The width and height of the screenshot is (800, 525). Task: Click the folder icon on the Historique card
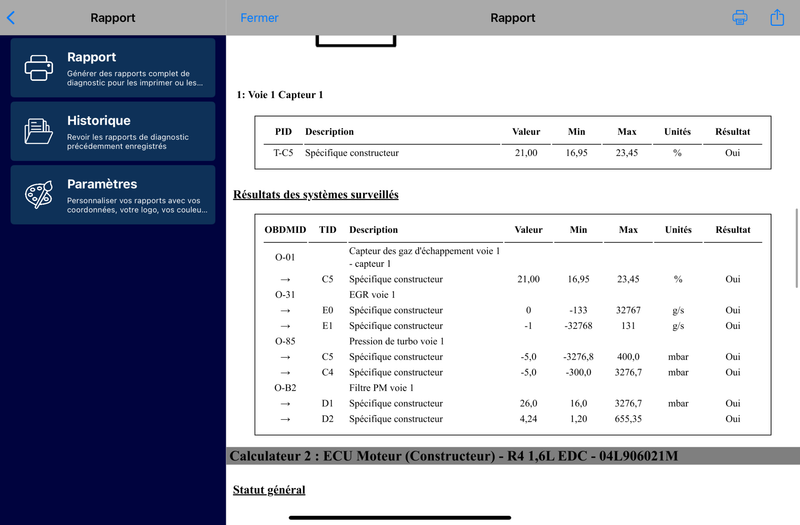(39, 131)
